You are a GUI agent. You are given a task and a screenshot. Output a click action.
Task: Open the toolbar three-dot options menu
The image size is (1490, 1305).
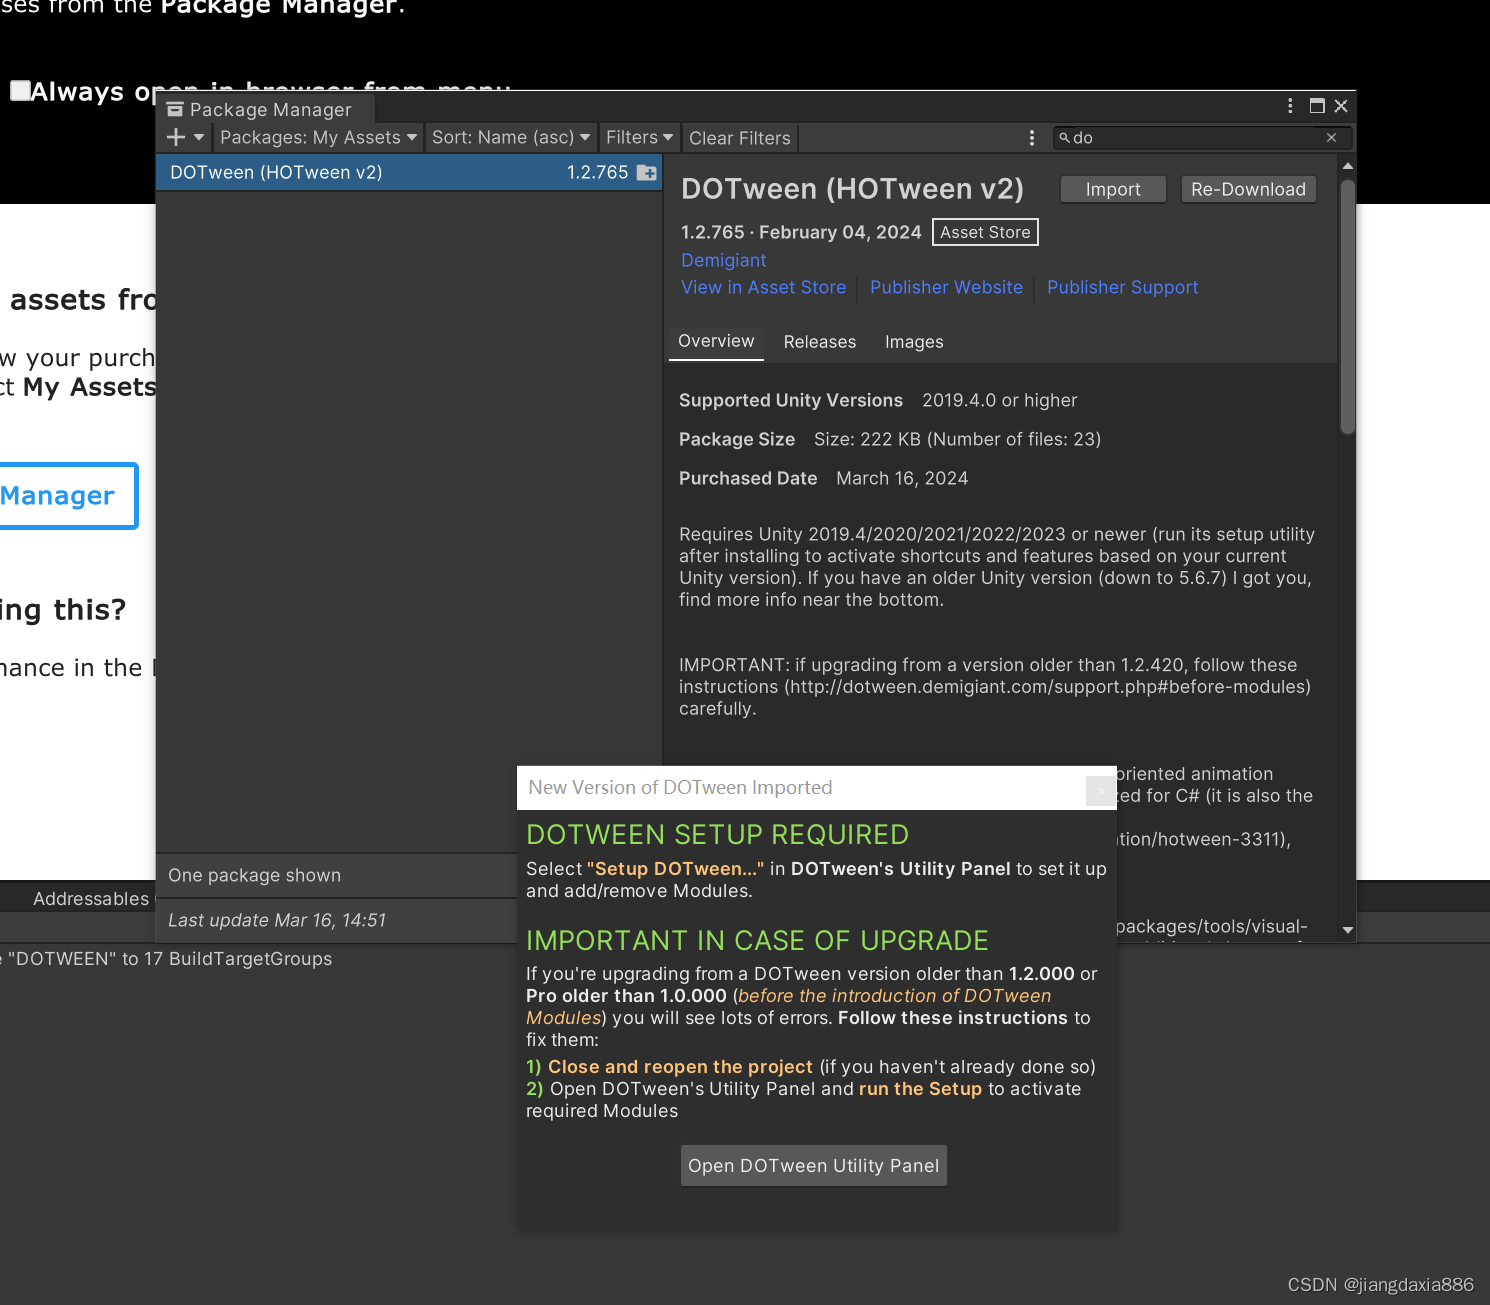click(1032, 137)
